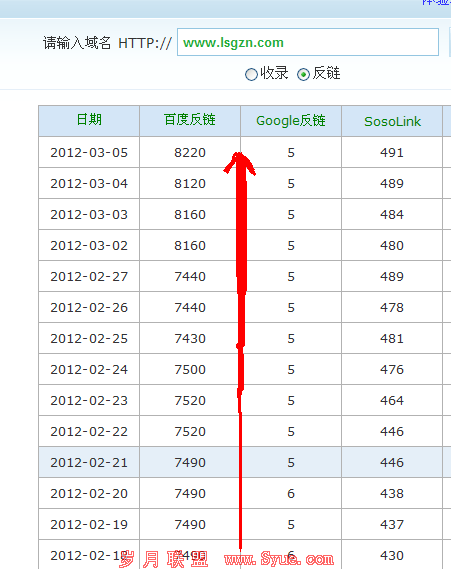Image resolution: width=451 pixels, height=569 pixels.
Task: Click the SosoLink value 491
Action: click(392, 152)
